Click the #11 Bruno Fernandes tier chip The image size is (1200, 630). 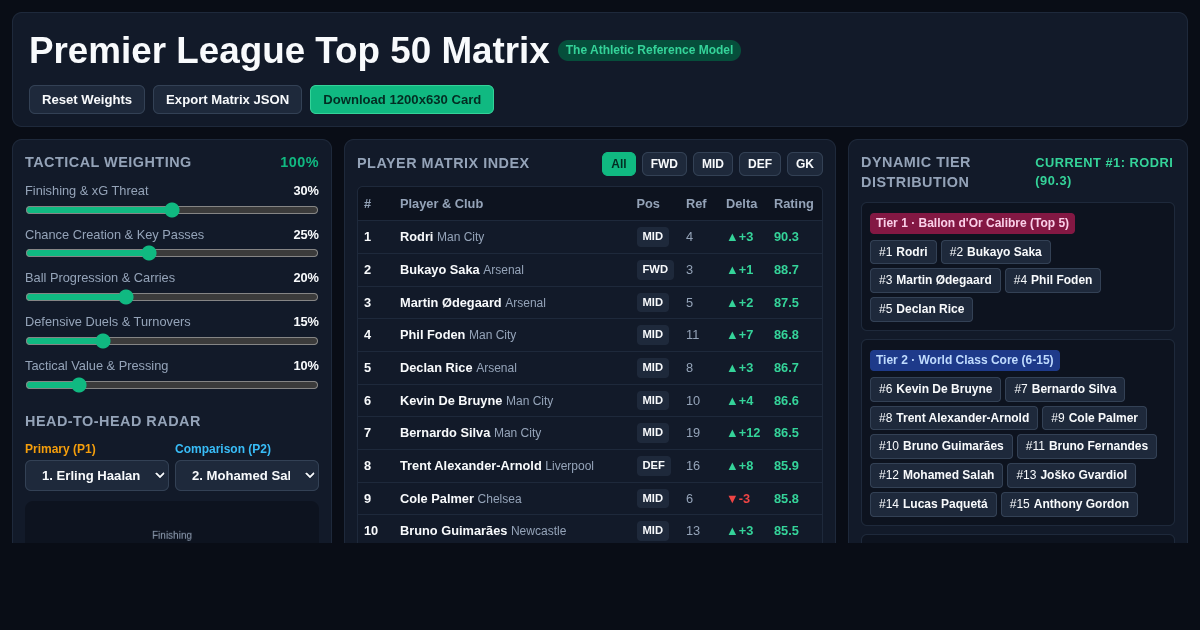tap(1087, 446)
